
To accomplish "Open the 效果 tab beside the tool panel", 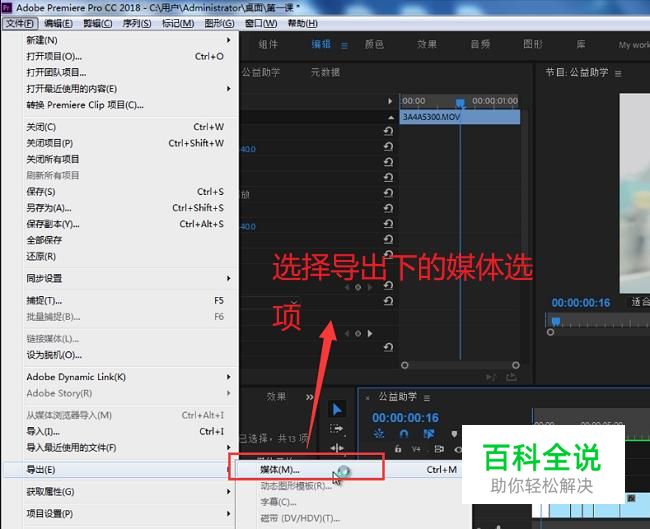I will 276,397.
